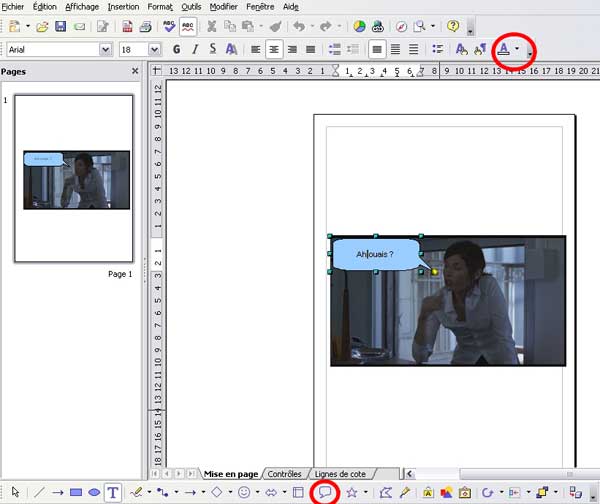Click the New document icon
The width and height of the screenshot is (600, 504).
pos(15,26)
